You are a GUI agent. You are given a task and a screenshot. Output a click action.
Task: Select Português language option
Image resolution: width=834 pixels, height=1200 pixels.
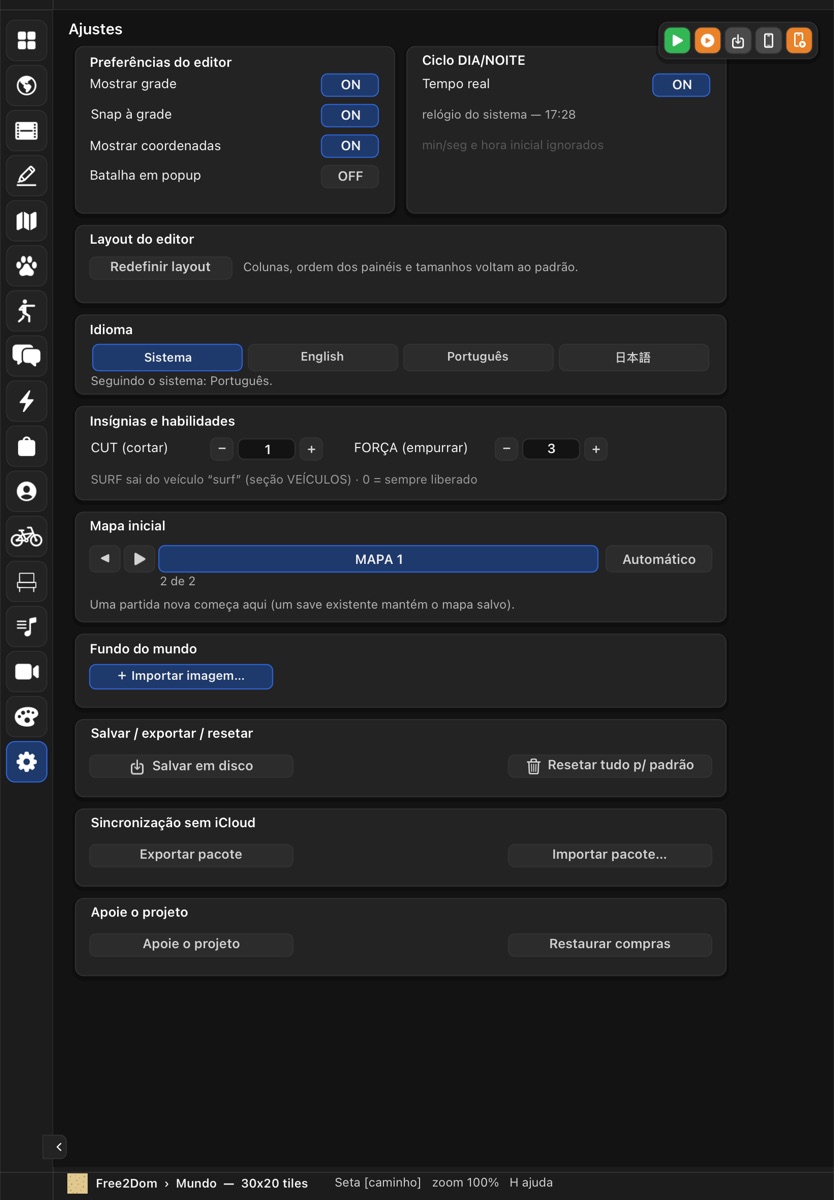point(478,357)
